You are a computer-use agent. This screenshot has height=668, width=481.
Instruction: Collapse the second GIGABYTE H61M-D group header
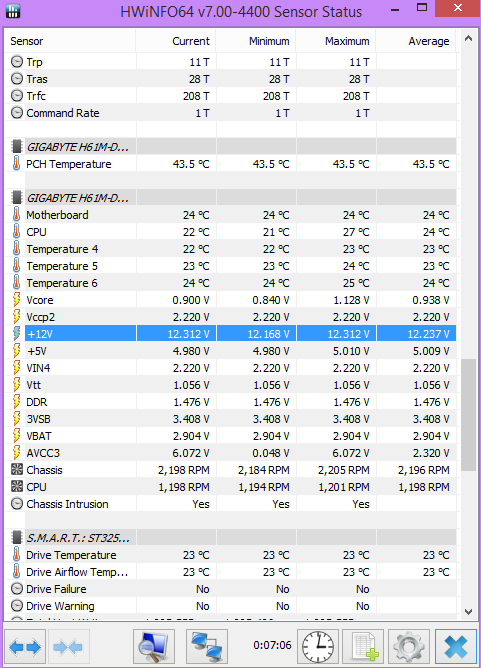point(230,198)
